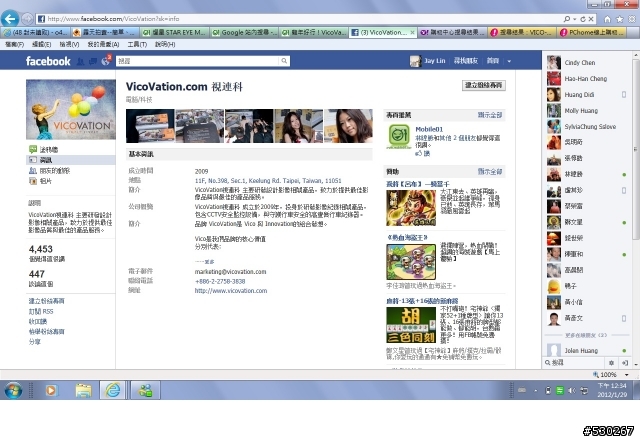Open chat with Molly Huang
This screenshot has width=640, height=439.
tap(586, 111)
